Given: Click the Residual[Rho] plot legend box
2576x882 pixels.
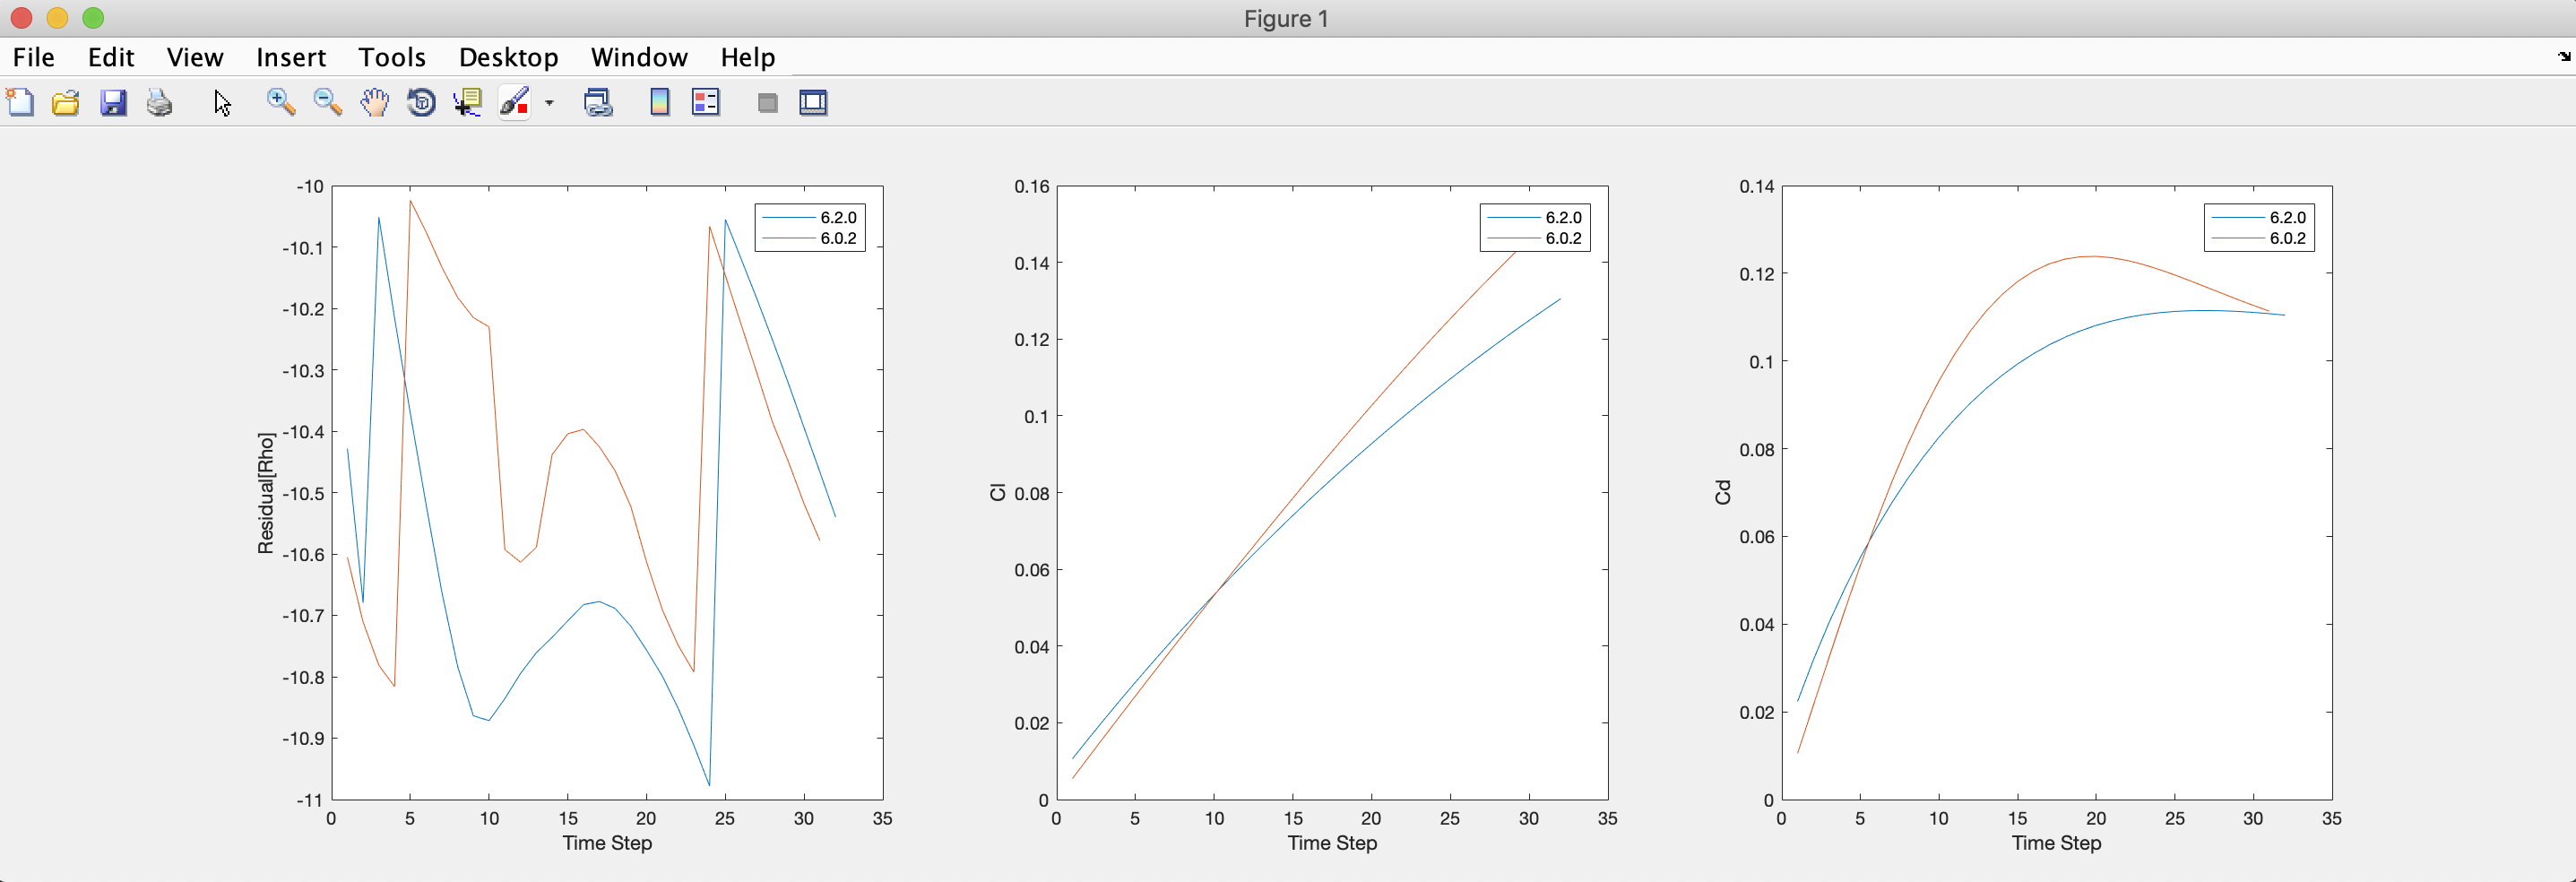Looking at the screenshot, I should 810,228.
